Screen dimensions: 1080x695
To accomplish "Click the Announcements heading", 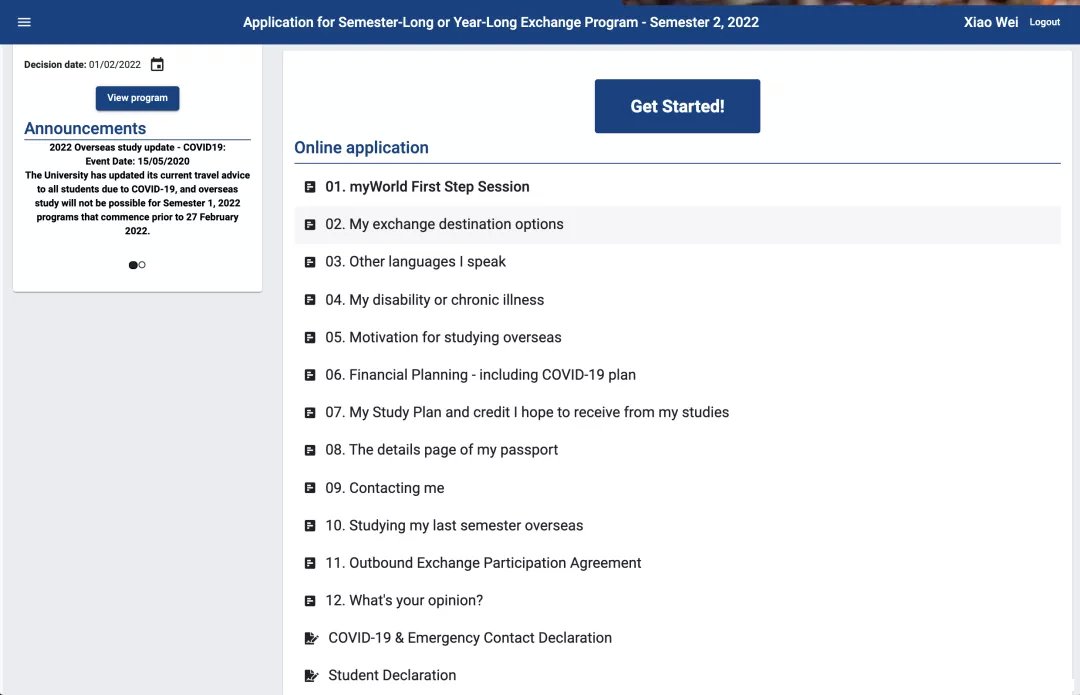I will [x=85, y=128].
